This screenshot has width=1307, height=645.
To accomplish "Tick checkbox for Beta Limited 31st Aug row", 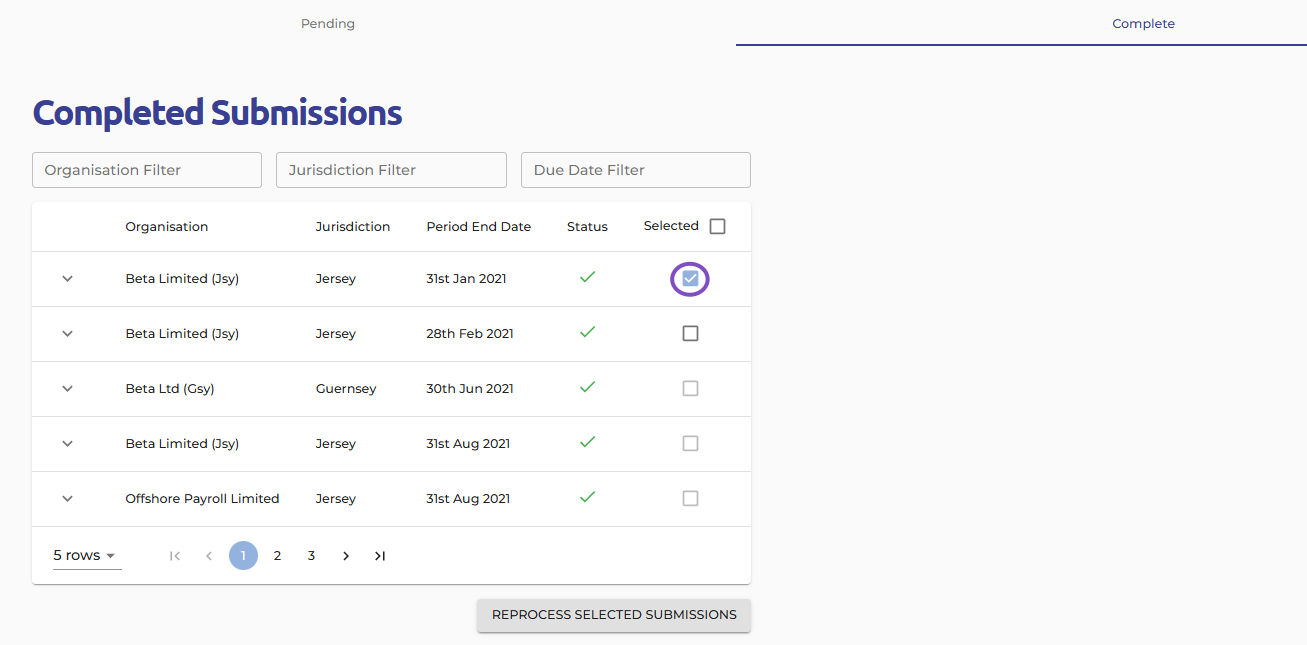I will (690, 444).
